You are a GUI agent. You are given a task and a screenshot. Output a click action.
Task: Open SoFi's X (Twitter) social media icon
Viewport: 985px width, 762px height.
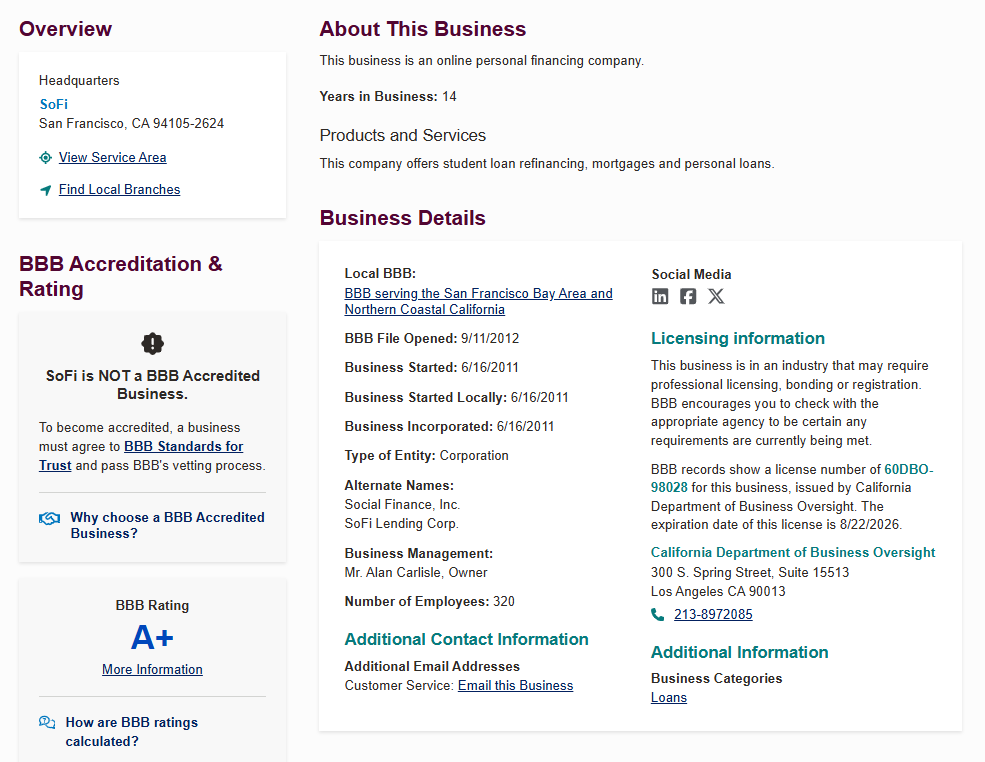click(716, 296)
